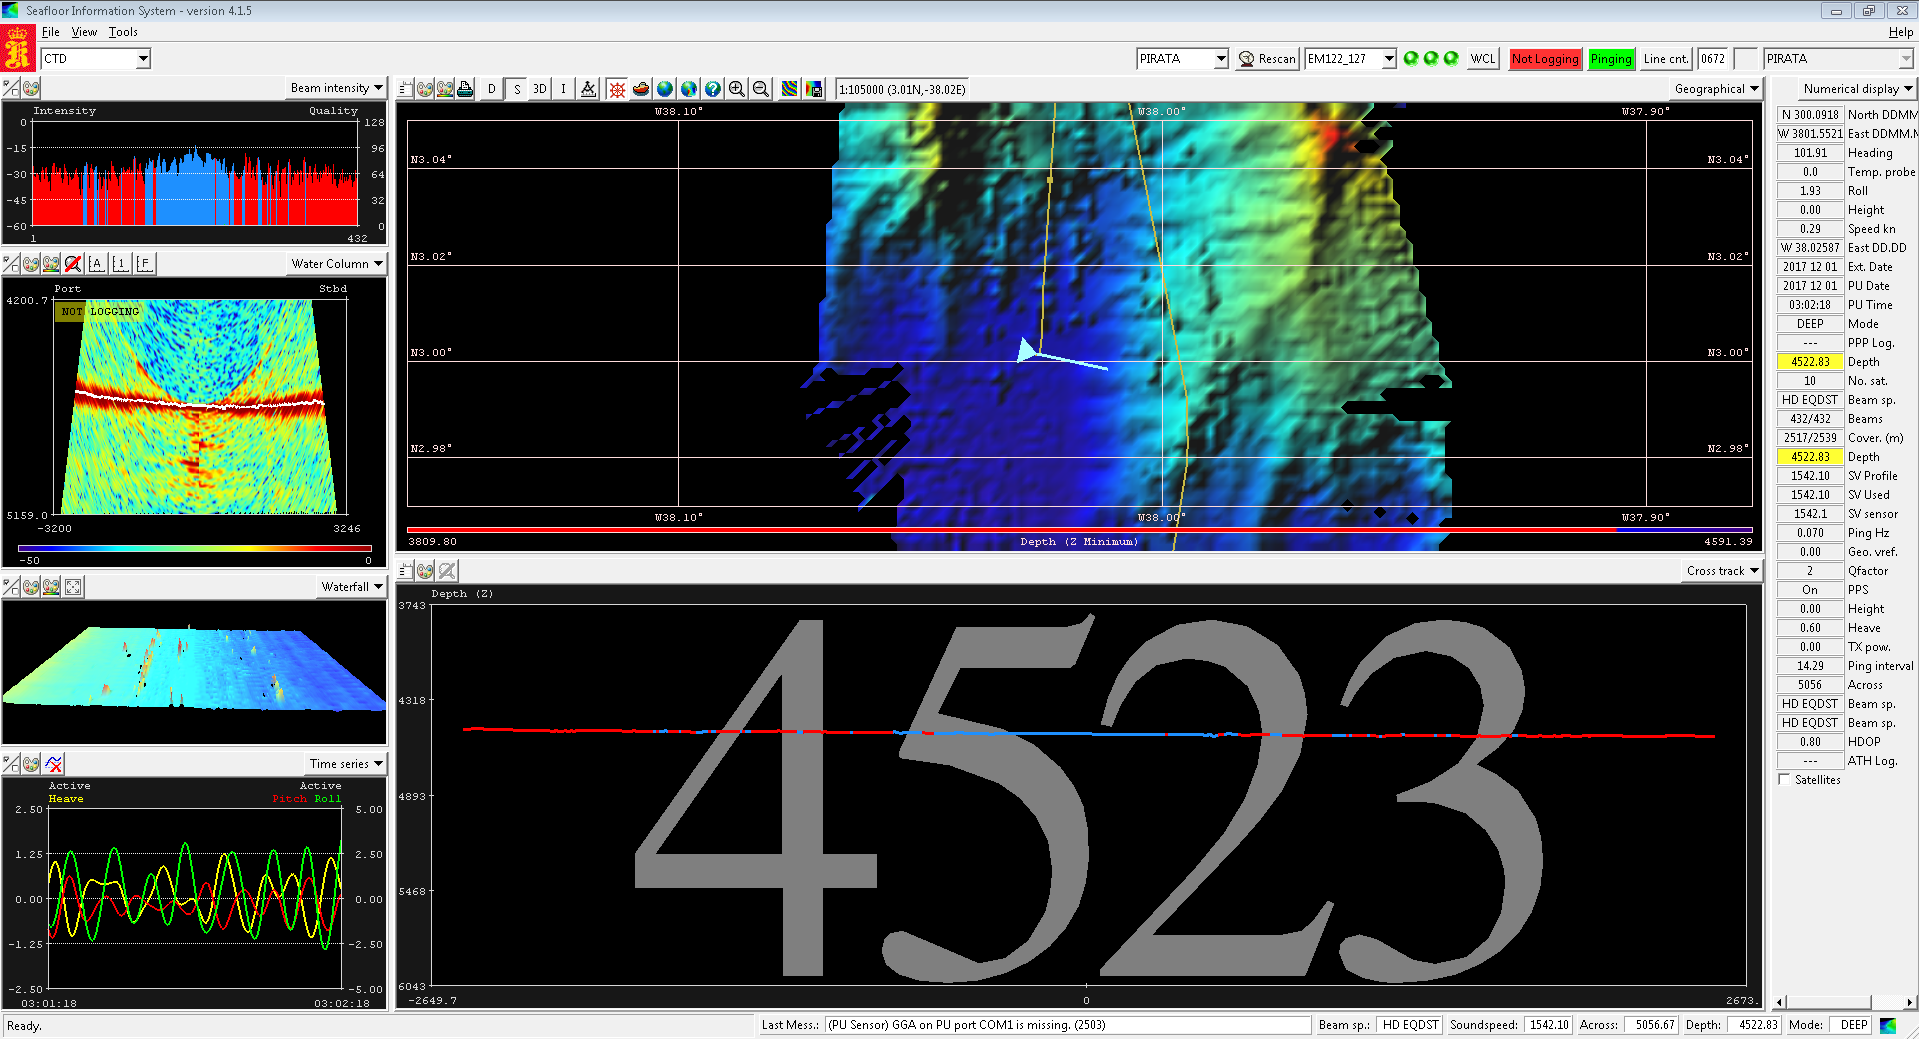Viewport: 1919px width, 1039px height.
Task: Click the map scale field 1:105000
Action: click(x=902, y=90)
